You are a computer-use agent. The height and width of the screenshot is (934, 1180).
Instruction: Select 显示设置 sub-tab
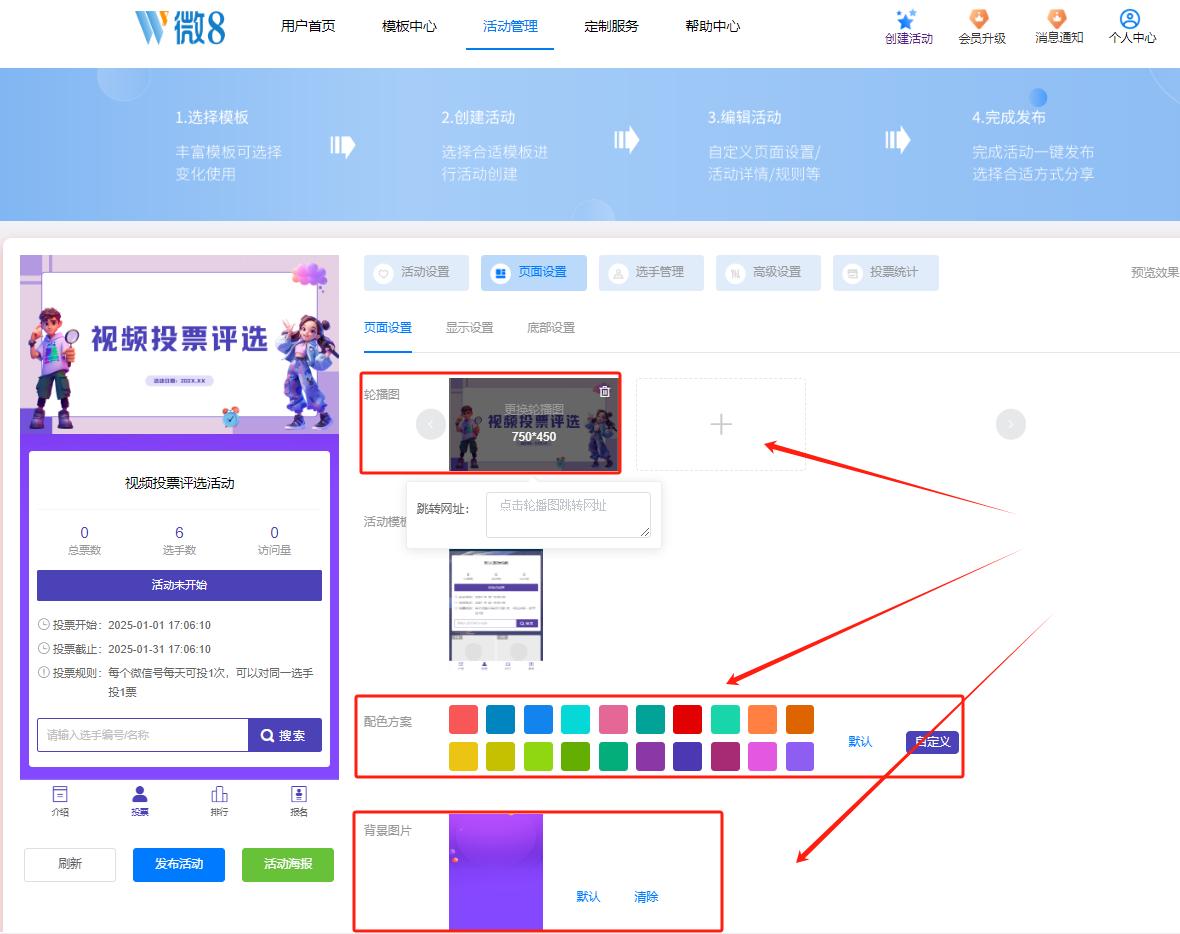tap(470, 327)
